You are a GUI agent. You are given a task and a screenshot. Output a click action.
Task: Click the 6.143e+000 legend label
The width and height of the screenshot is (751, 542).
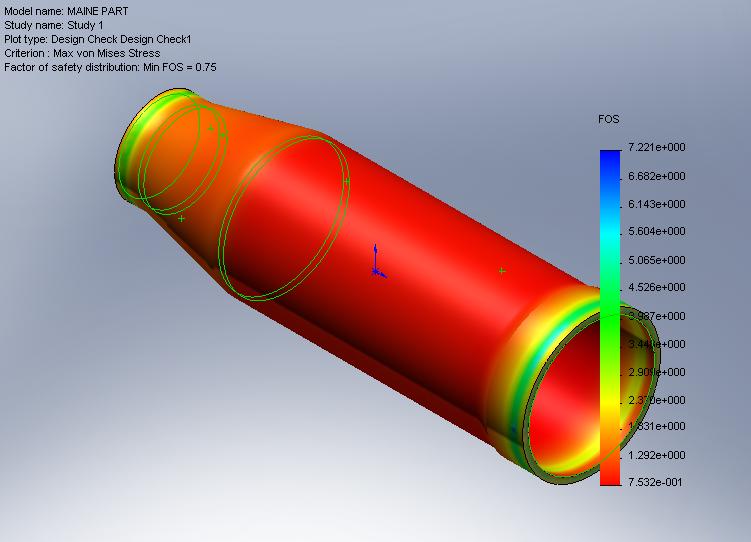tap(656, 203)
